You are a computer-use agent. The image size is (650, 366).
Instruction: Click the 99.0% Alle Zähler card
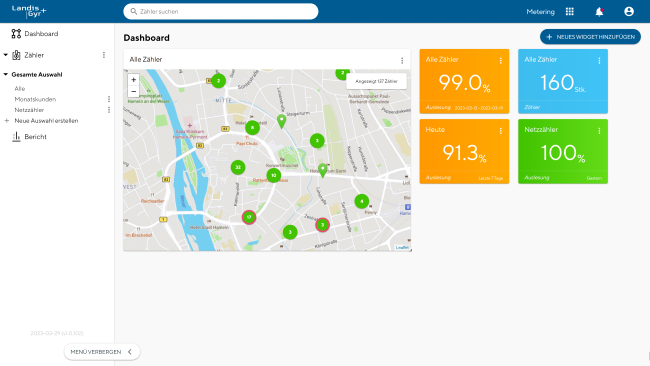pos(464,81)
